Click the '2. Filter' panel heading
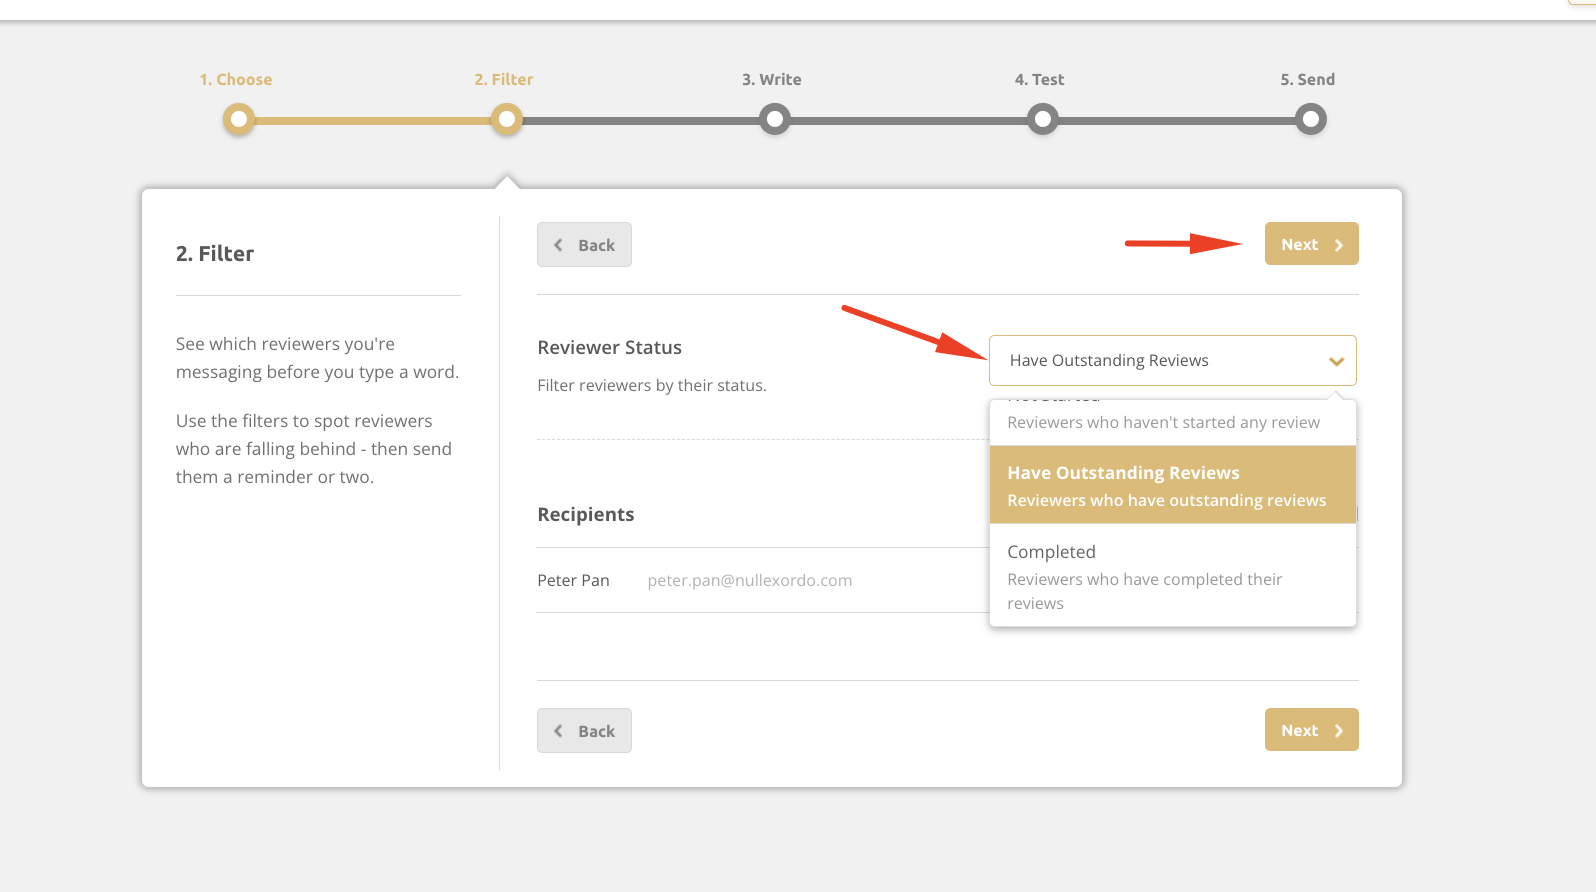1596x892 pixels. click(215, 253)
